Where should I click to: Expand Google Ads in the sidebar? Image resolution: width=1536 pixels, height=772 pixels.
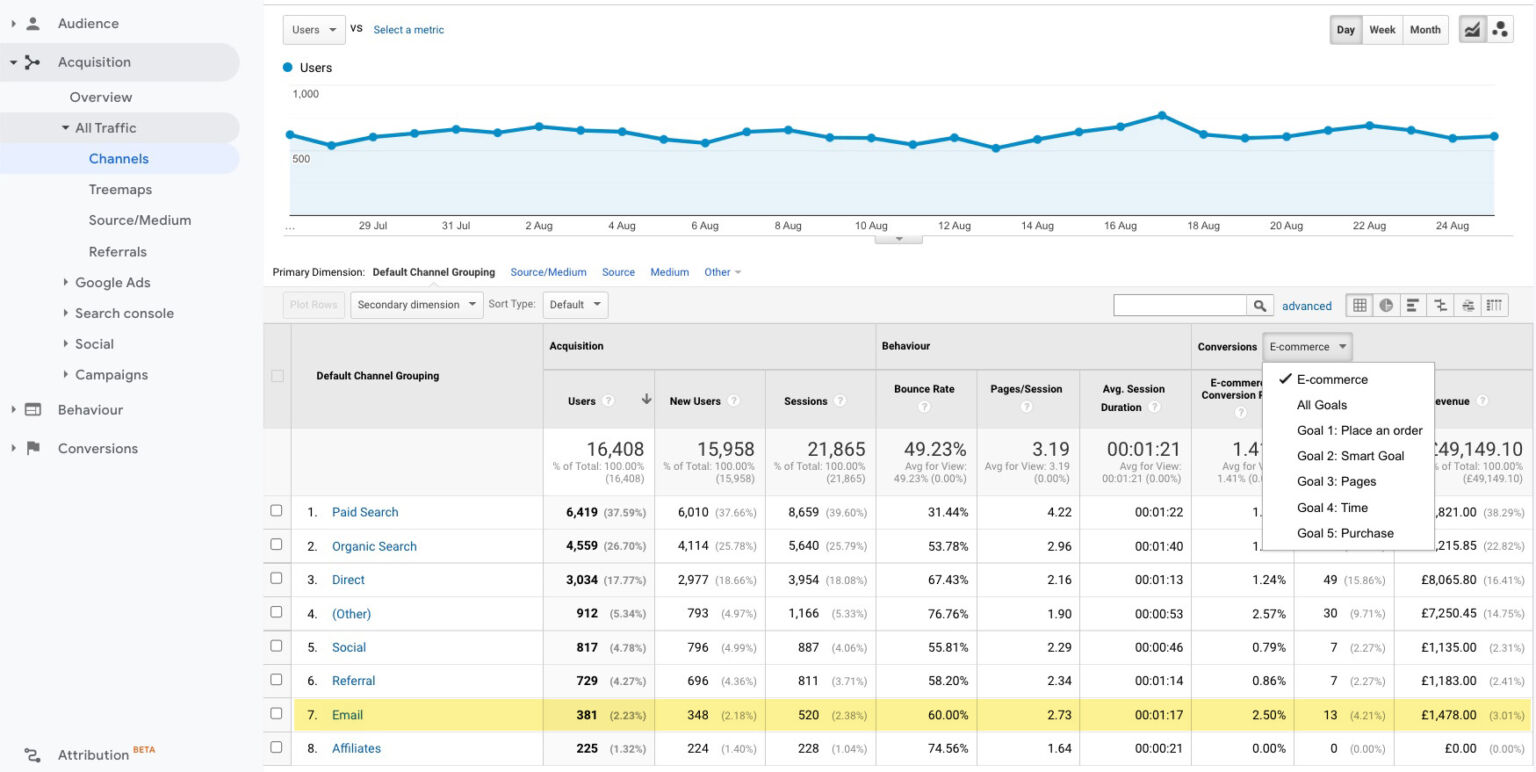coord(66,283)
